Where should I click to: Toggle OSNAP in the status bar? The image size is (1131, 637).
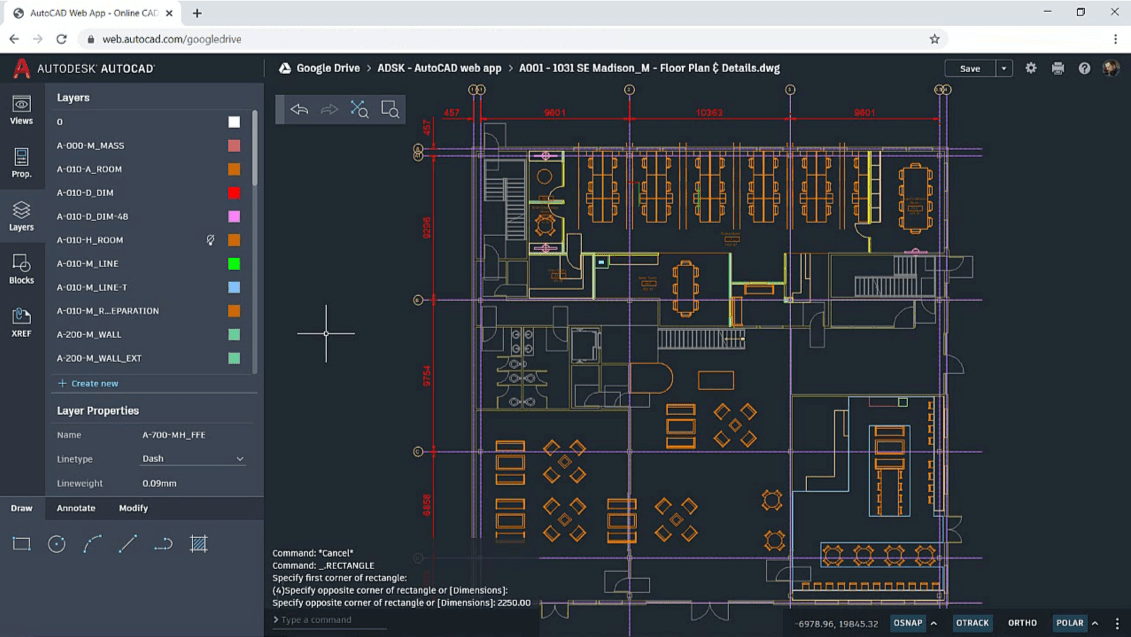(907, 622)
